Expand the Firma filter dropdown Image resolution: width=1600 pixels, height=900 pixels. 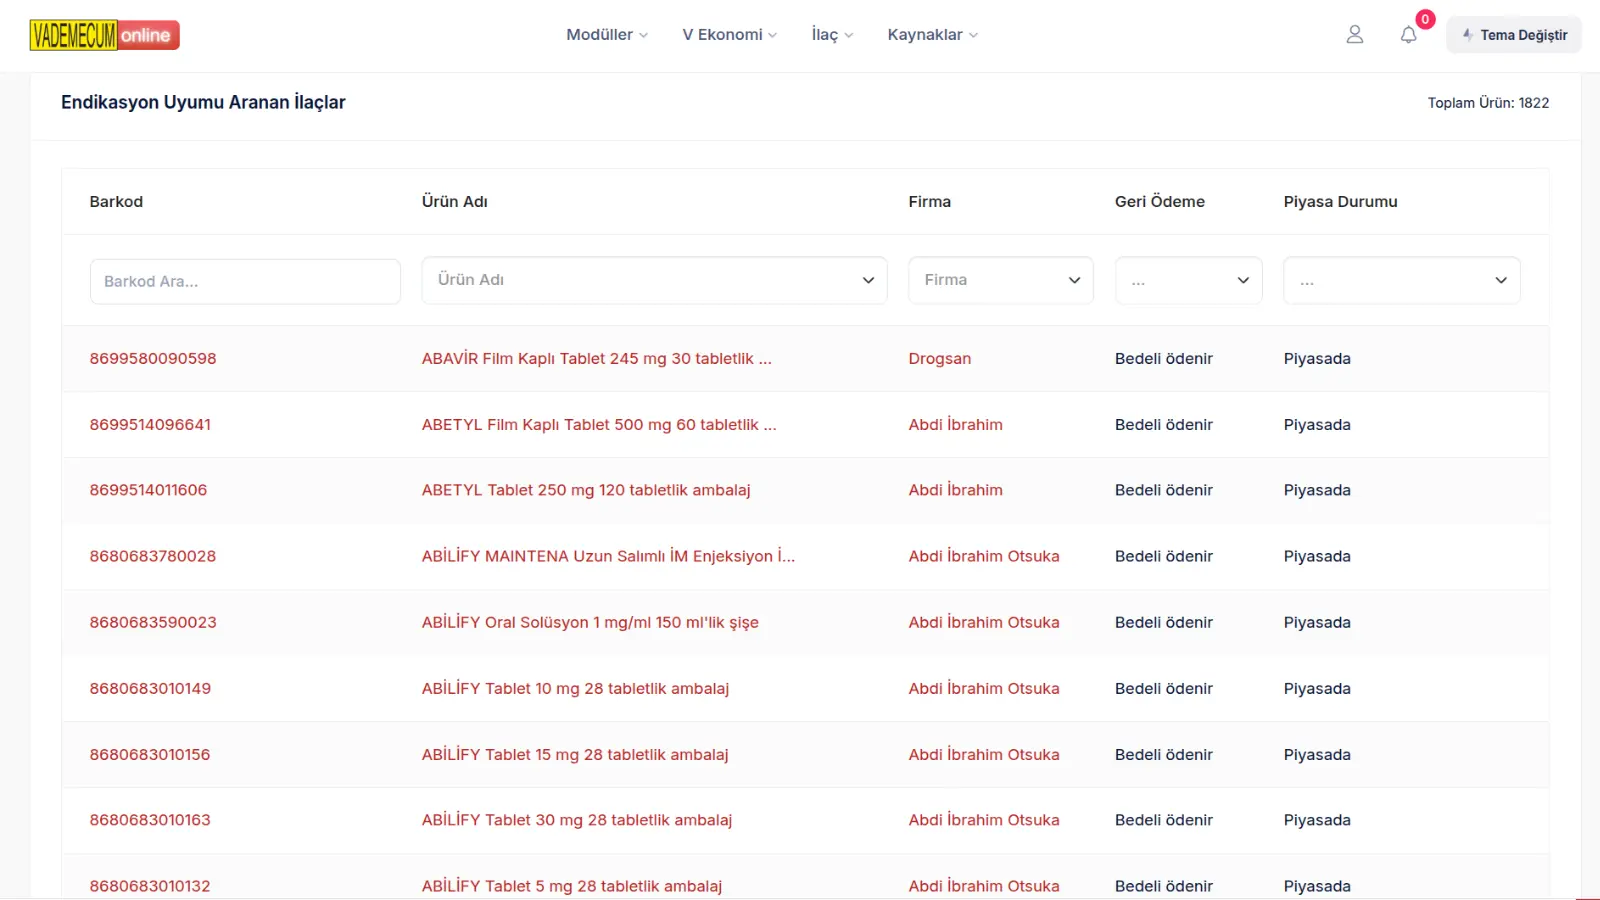pos(1001,280)
